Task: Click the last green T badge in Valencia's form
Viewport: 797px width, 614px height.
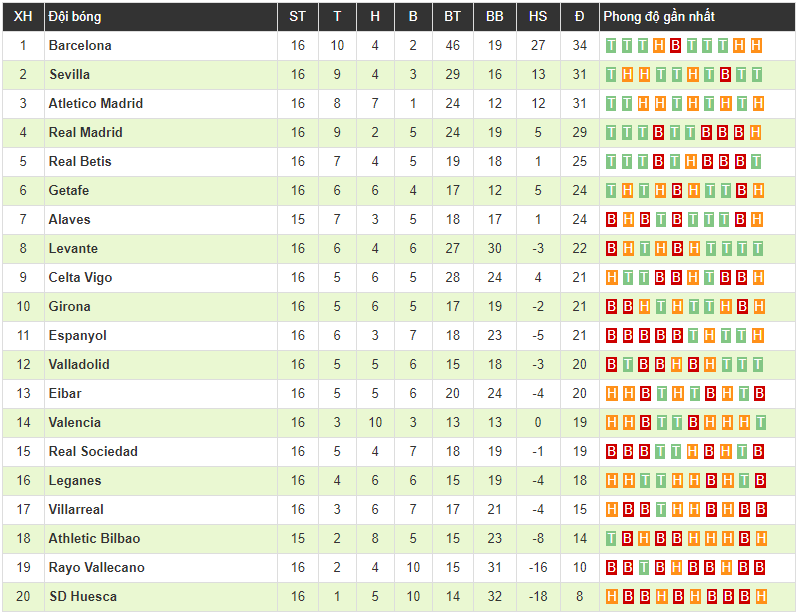Action: [756, 422]
